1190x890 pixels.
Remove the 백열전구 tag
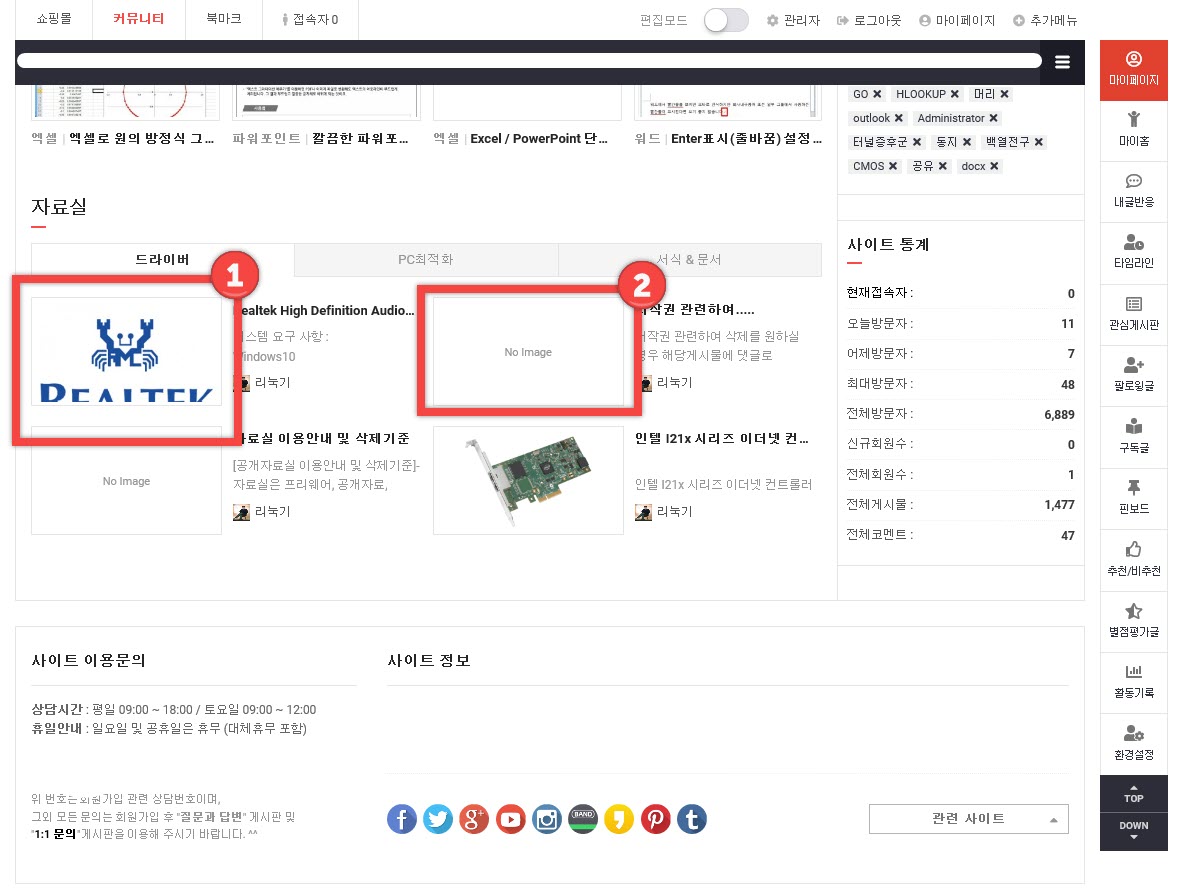(x=1039, y=142)
